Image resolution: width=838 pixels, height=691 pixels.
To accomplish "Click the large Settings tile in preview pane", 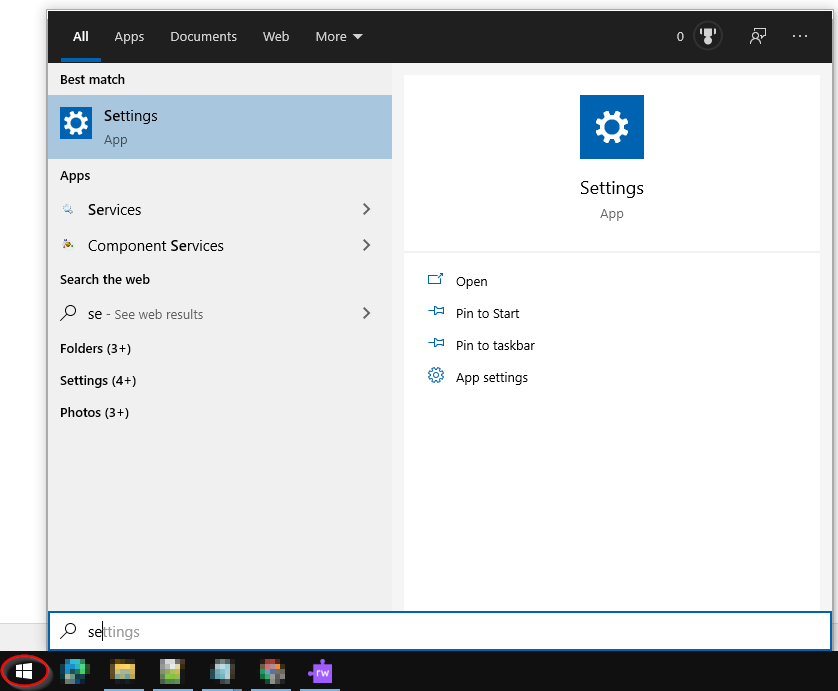I will [611, 127].
